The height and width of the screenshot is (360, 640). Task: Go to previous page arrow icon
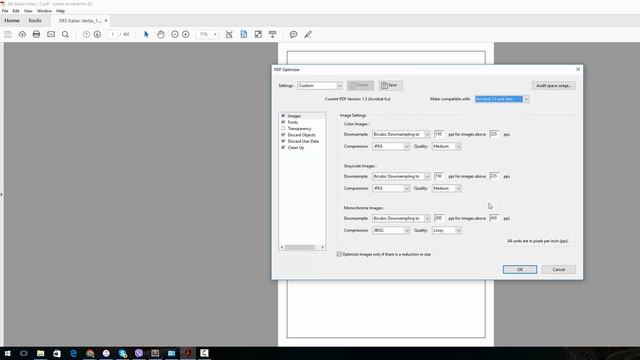[x=86, y=35]
